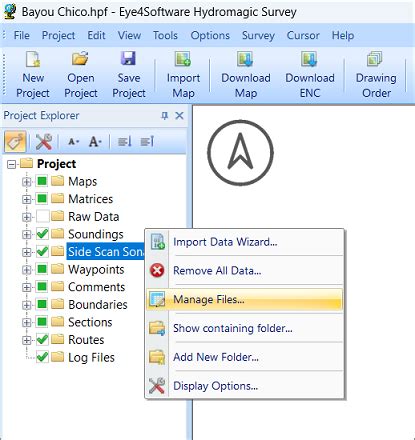
Task: Click the north arrow compass on map
Action: click(240, 153)
